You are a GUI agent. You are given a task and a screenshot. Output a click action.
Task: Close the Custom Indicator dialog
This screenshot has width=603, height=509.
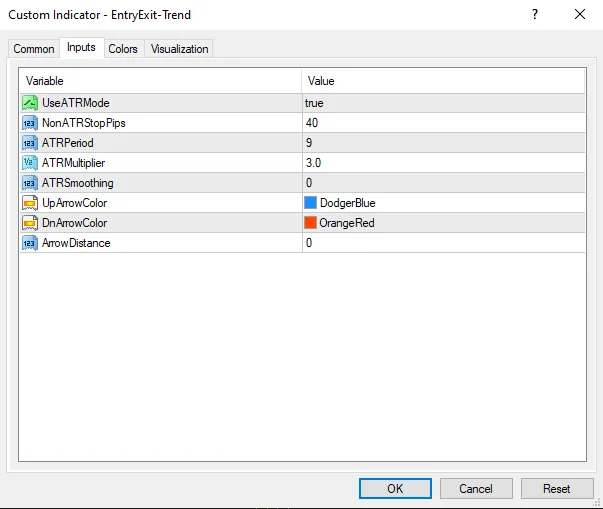[580, 15]
